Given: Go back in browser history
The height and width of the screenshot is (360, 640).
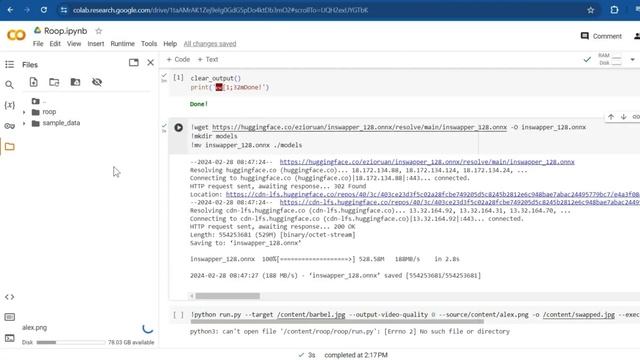Looking at the screenshot, I should click(10, 10).
